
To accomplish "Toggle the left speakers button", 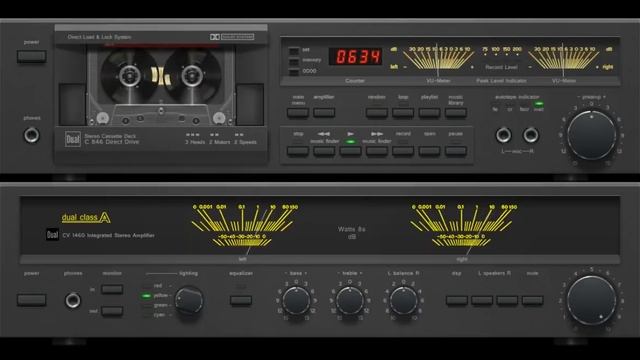I will tap(482, 300).
